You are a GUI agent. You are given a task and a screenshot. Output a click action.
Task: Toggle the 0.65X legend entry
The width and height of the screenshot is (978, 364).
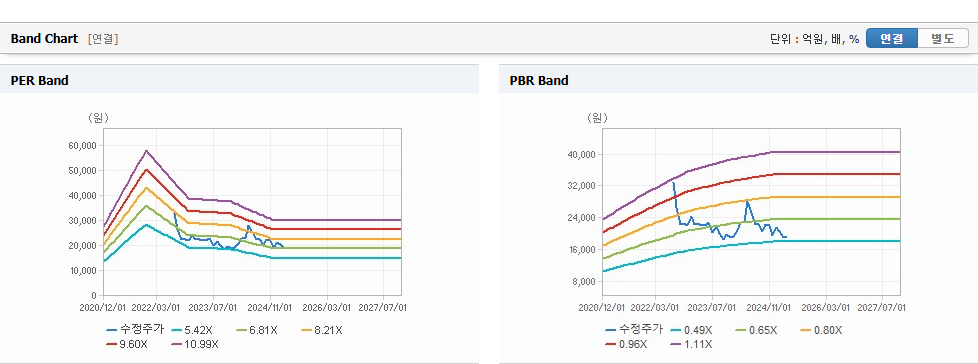pyautogui.click(x=757, y=330)
